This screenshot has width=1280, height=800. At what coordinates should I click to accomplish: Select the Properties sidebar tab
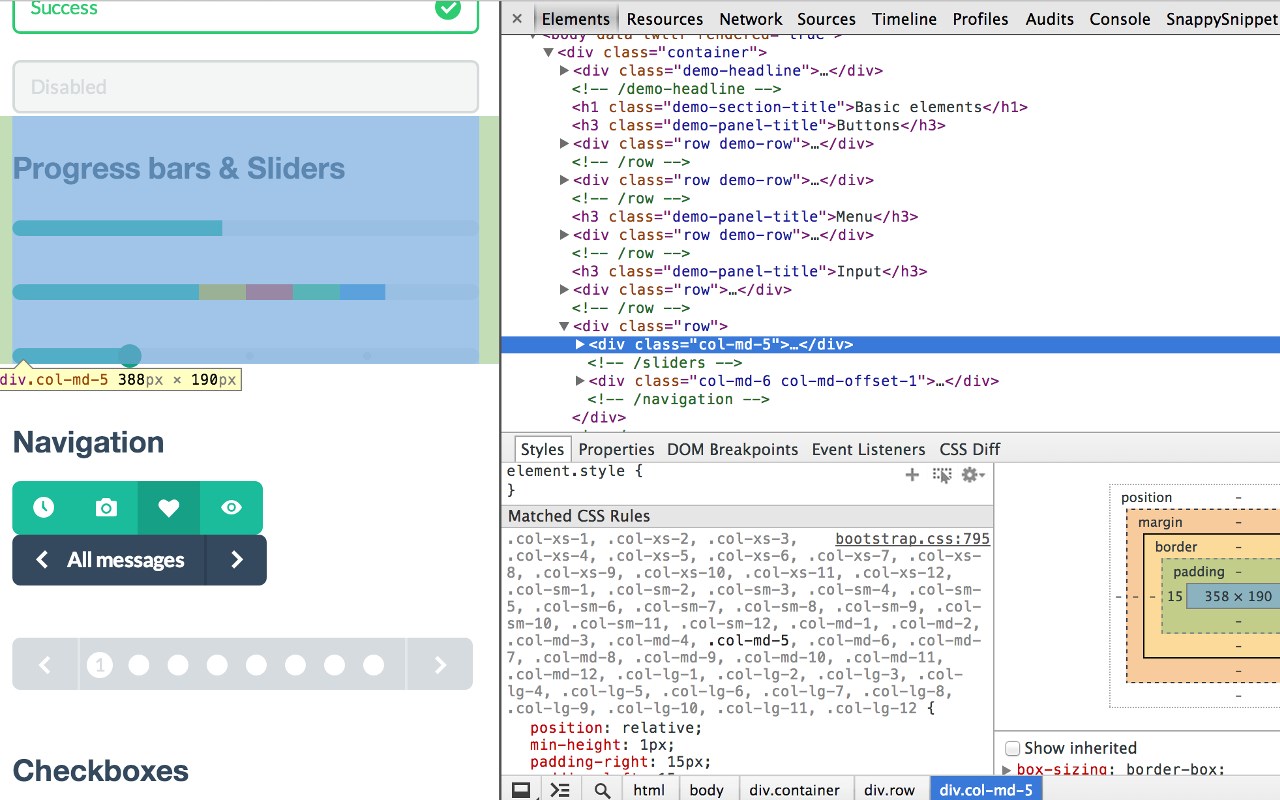pos(616,449)
